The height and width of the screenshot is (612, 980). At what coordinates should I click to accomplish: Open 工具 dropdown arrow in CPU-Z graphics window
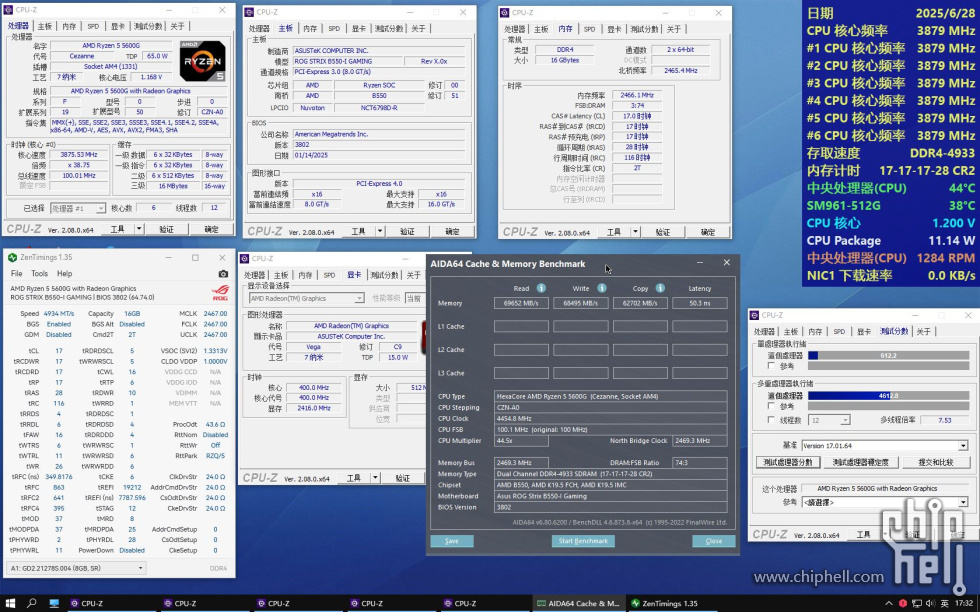click(375, 478)
